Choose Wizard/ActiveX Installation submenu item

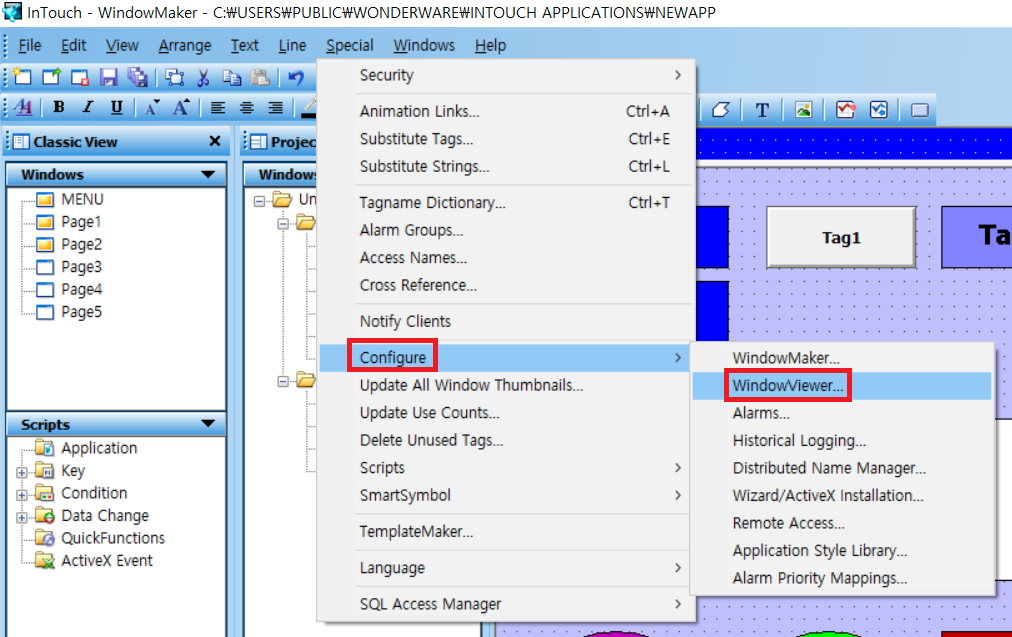(x=842, y=496)
